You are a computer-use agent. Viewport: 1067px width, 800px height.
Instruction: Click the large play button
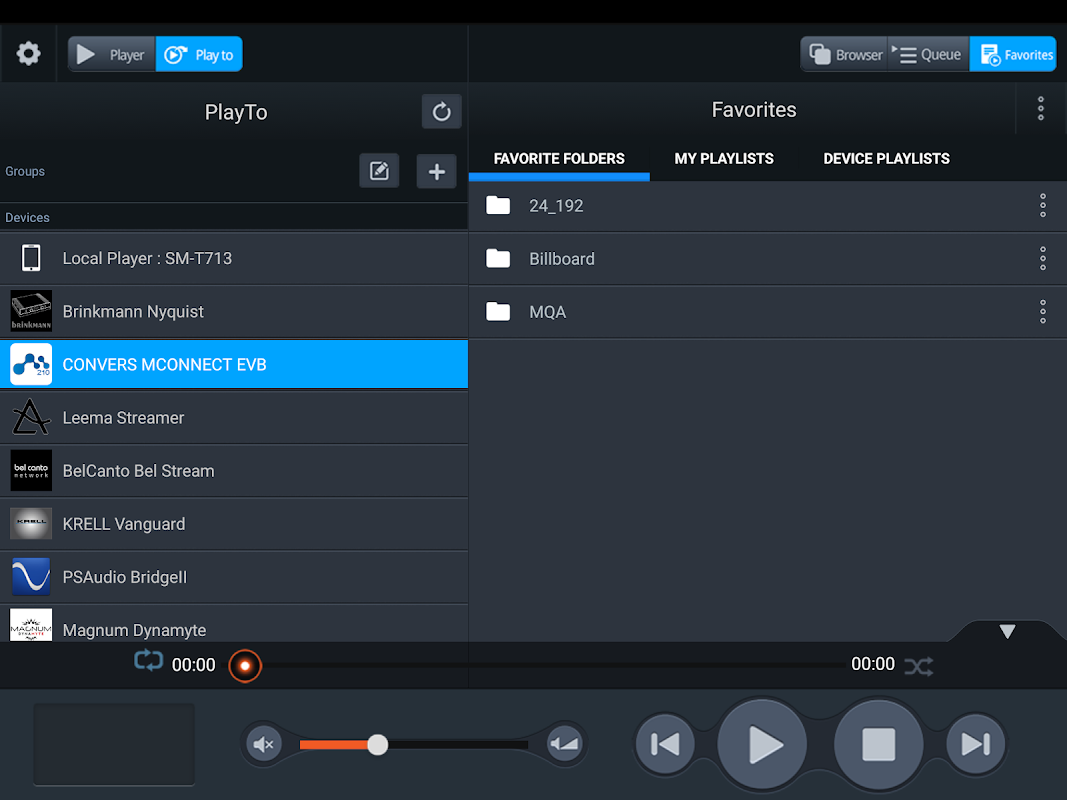click(x=762, y=744)
